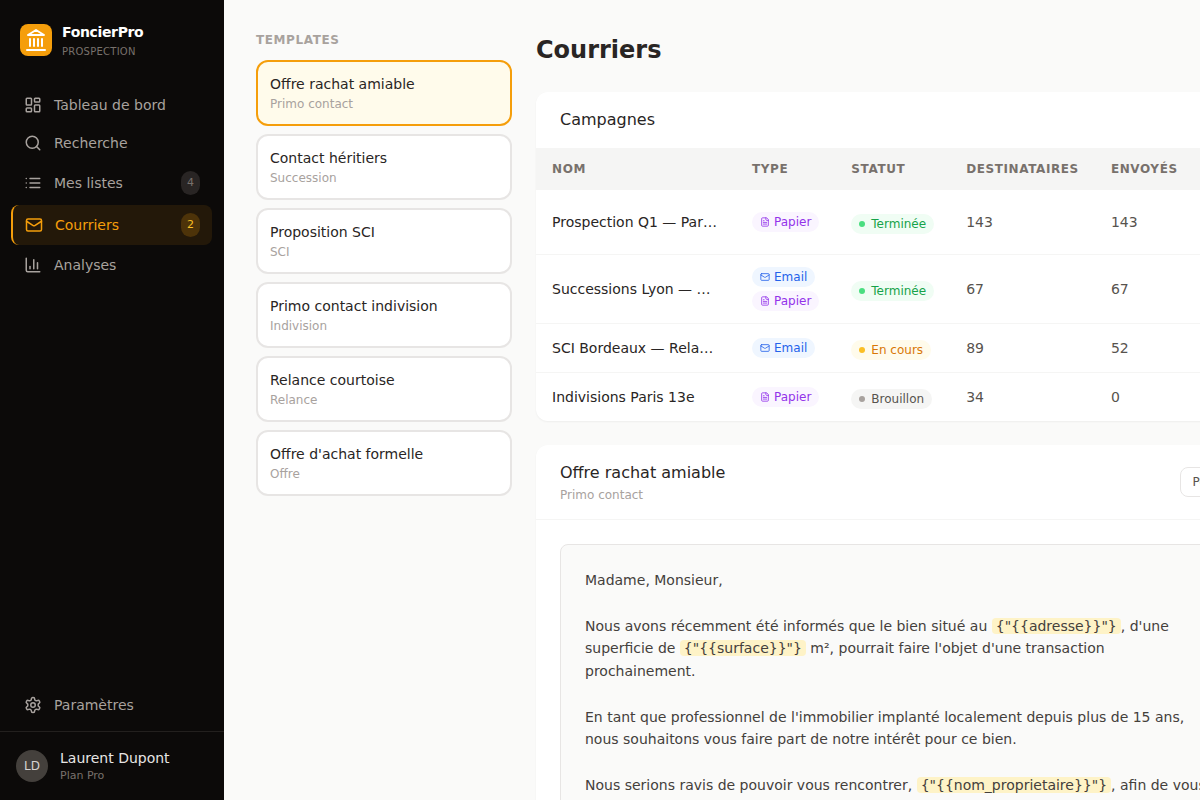
Task: Open Paramètres settings
Action: coord(112,705)
